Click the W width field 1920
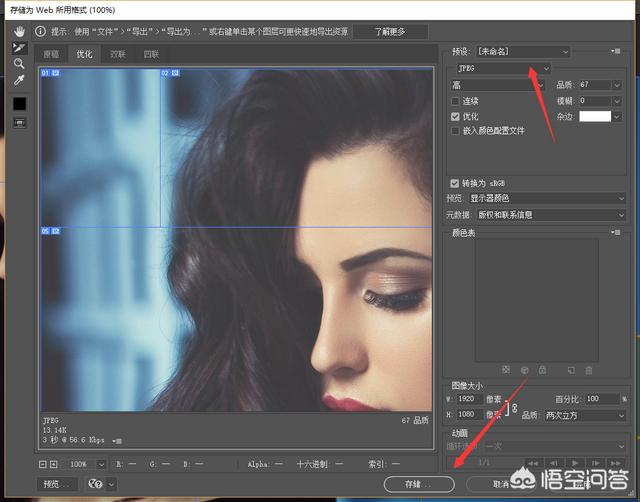This screenshot has height=502, width=640. [469, 399]
